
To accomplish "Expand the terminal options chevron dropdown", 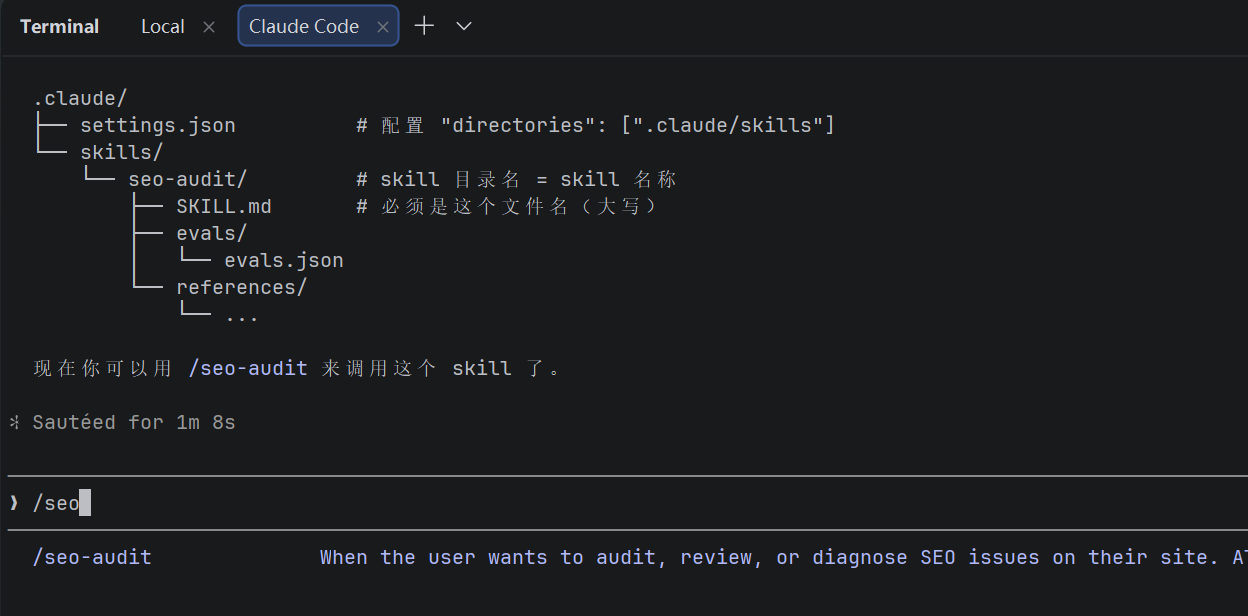I will [464, 26].
